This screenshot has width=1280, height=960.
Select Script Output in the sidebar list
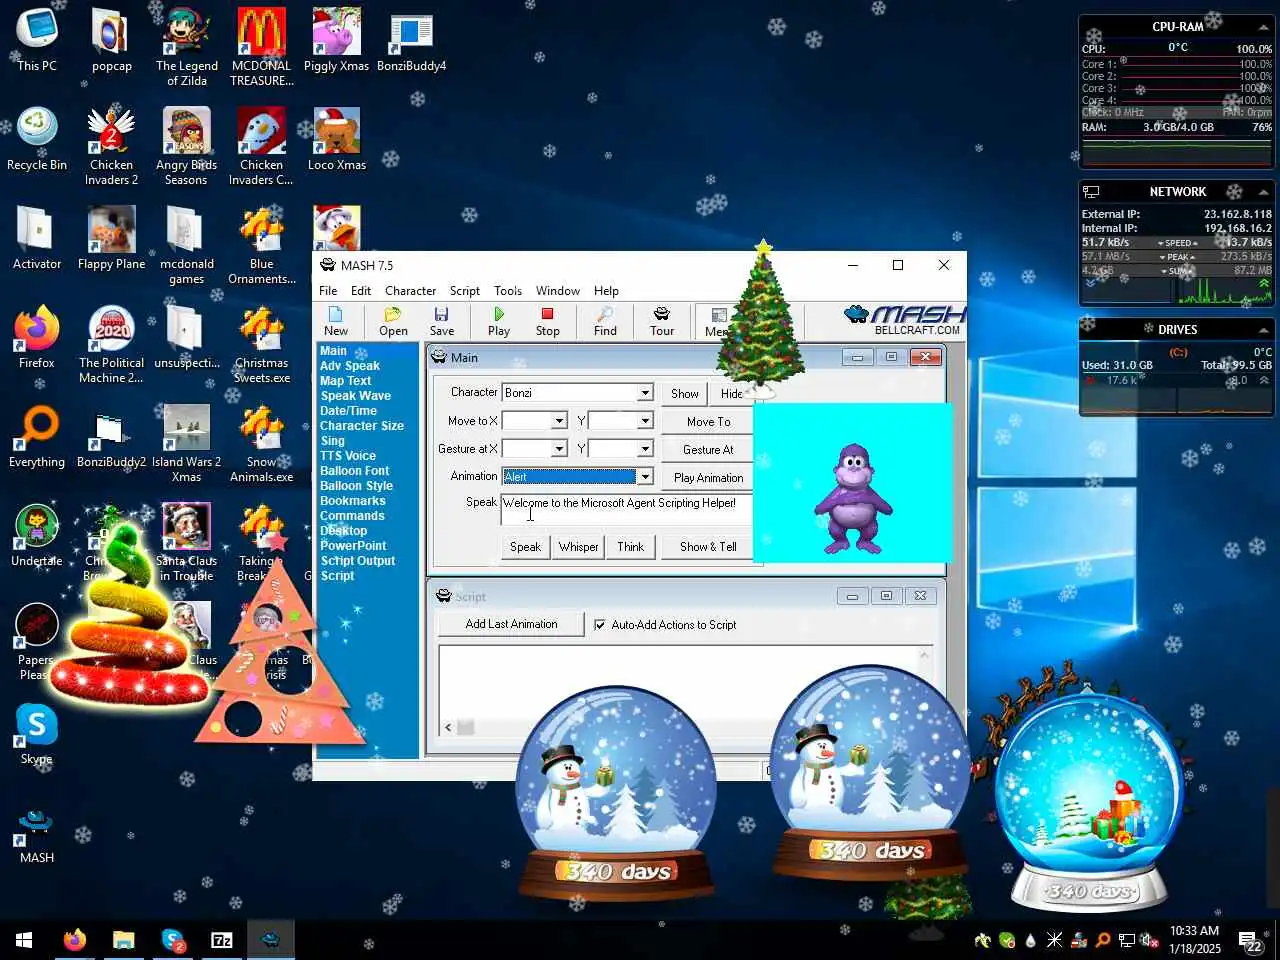tap(358, 561)
